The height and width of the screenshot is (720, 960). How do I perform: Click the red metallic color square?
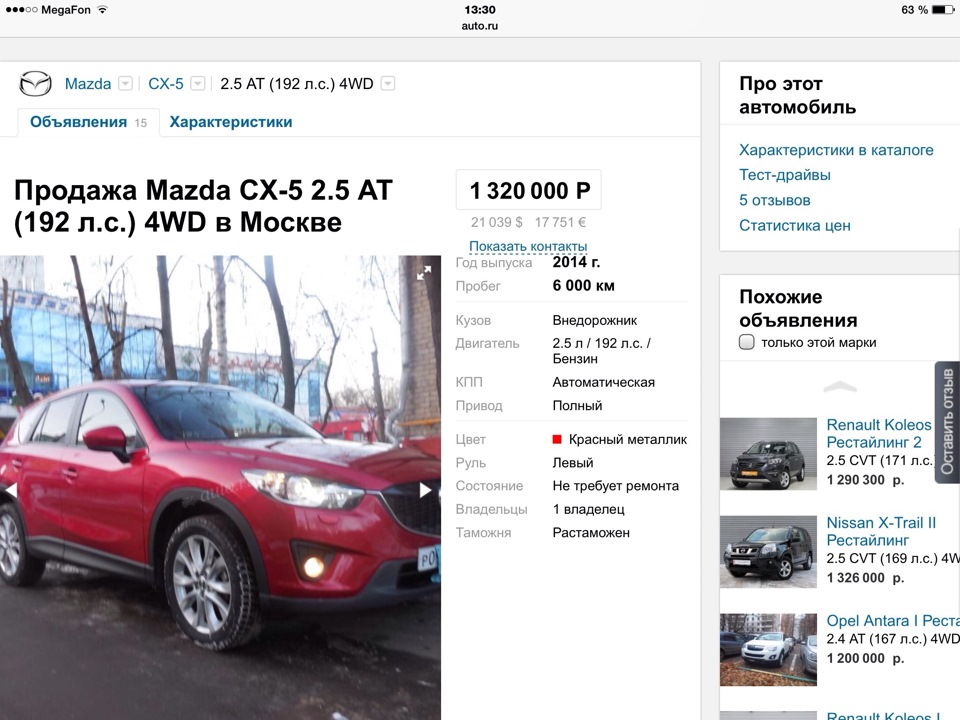[x=557, y=439]
